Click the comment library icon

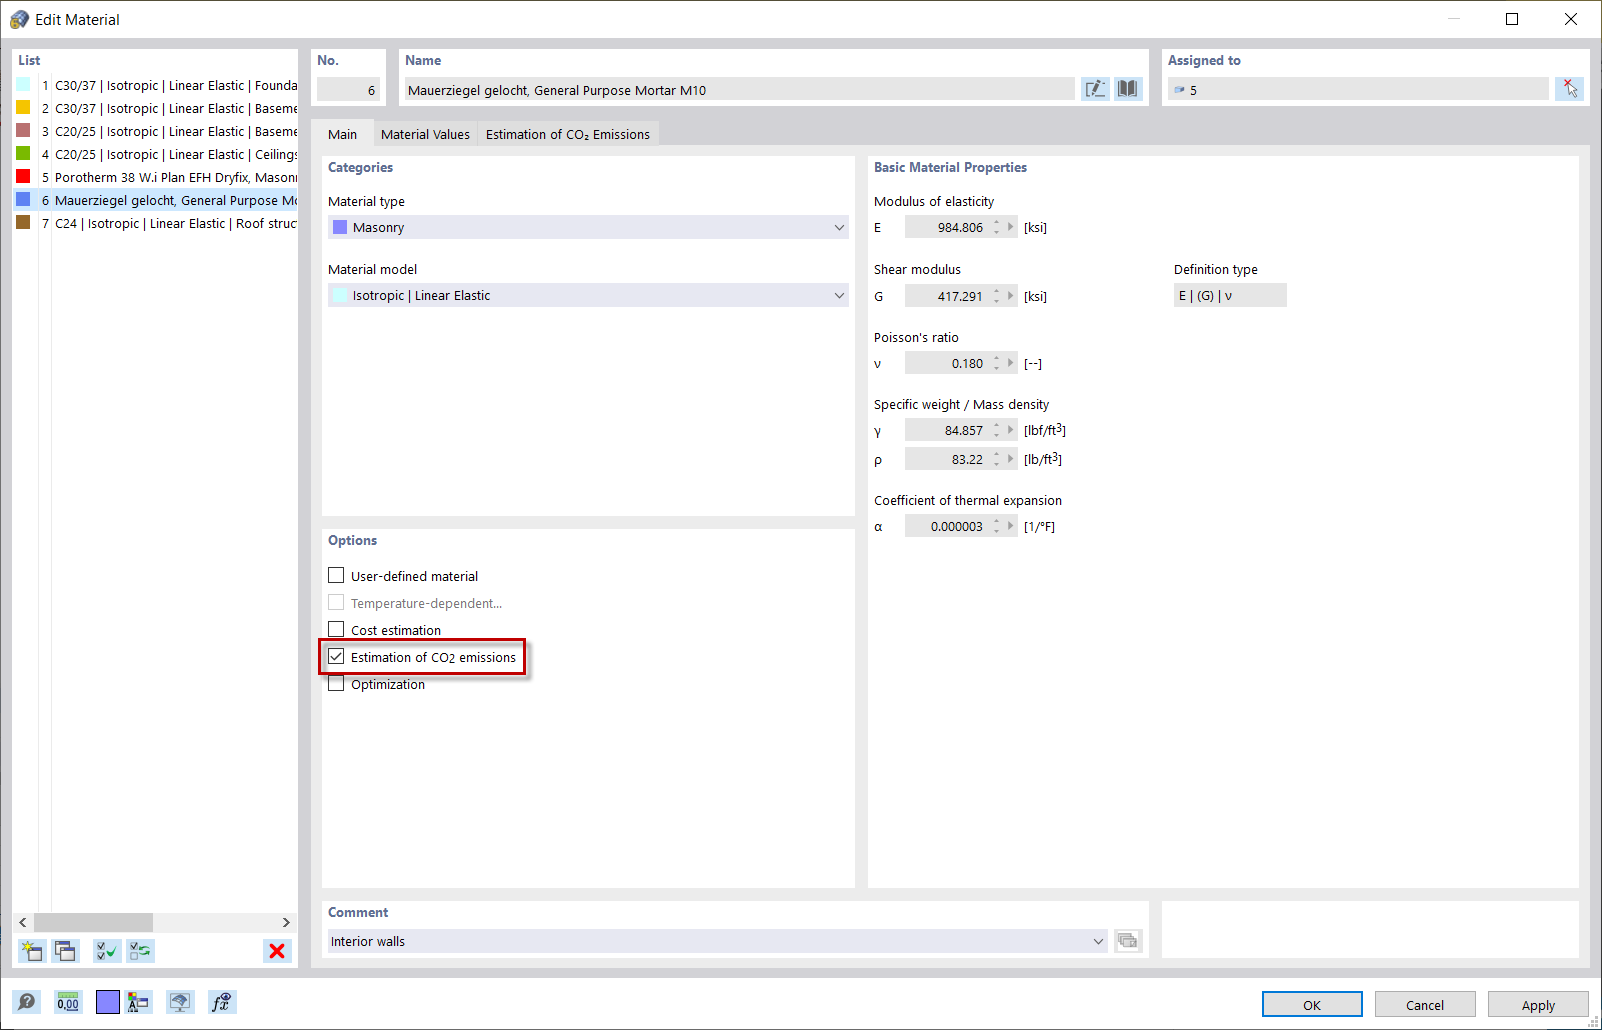click(1128, 941)
